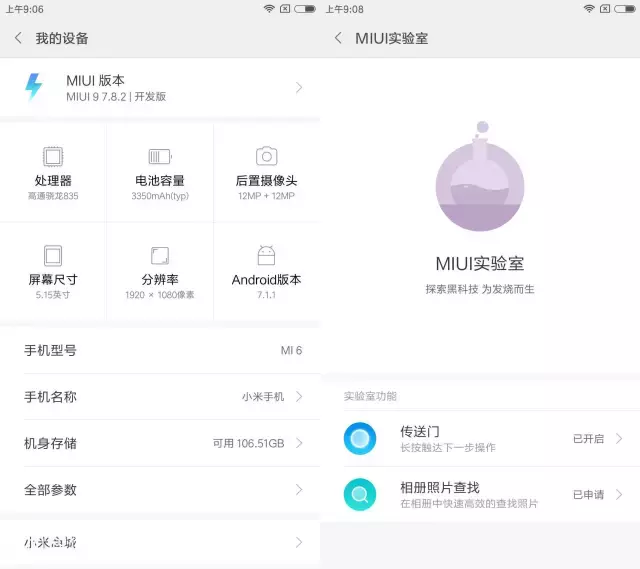This screenshot has height=569, width=640.
Task: Tap the 高通骁龙835 value
Action: [53, 196]
